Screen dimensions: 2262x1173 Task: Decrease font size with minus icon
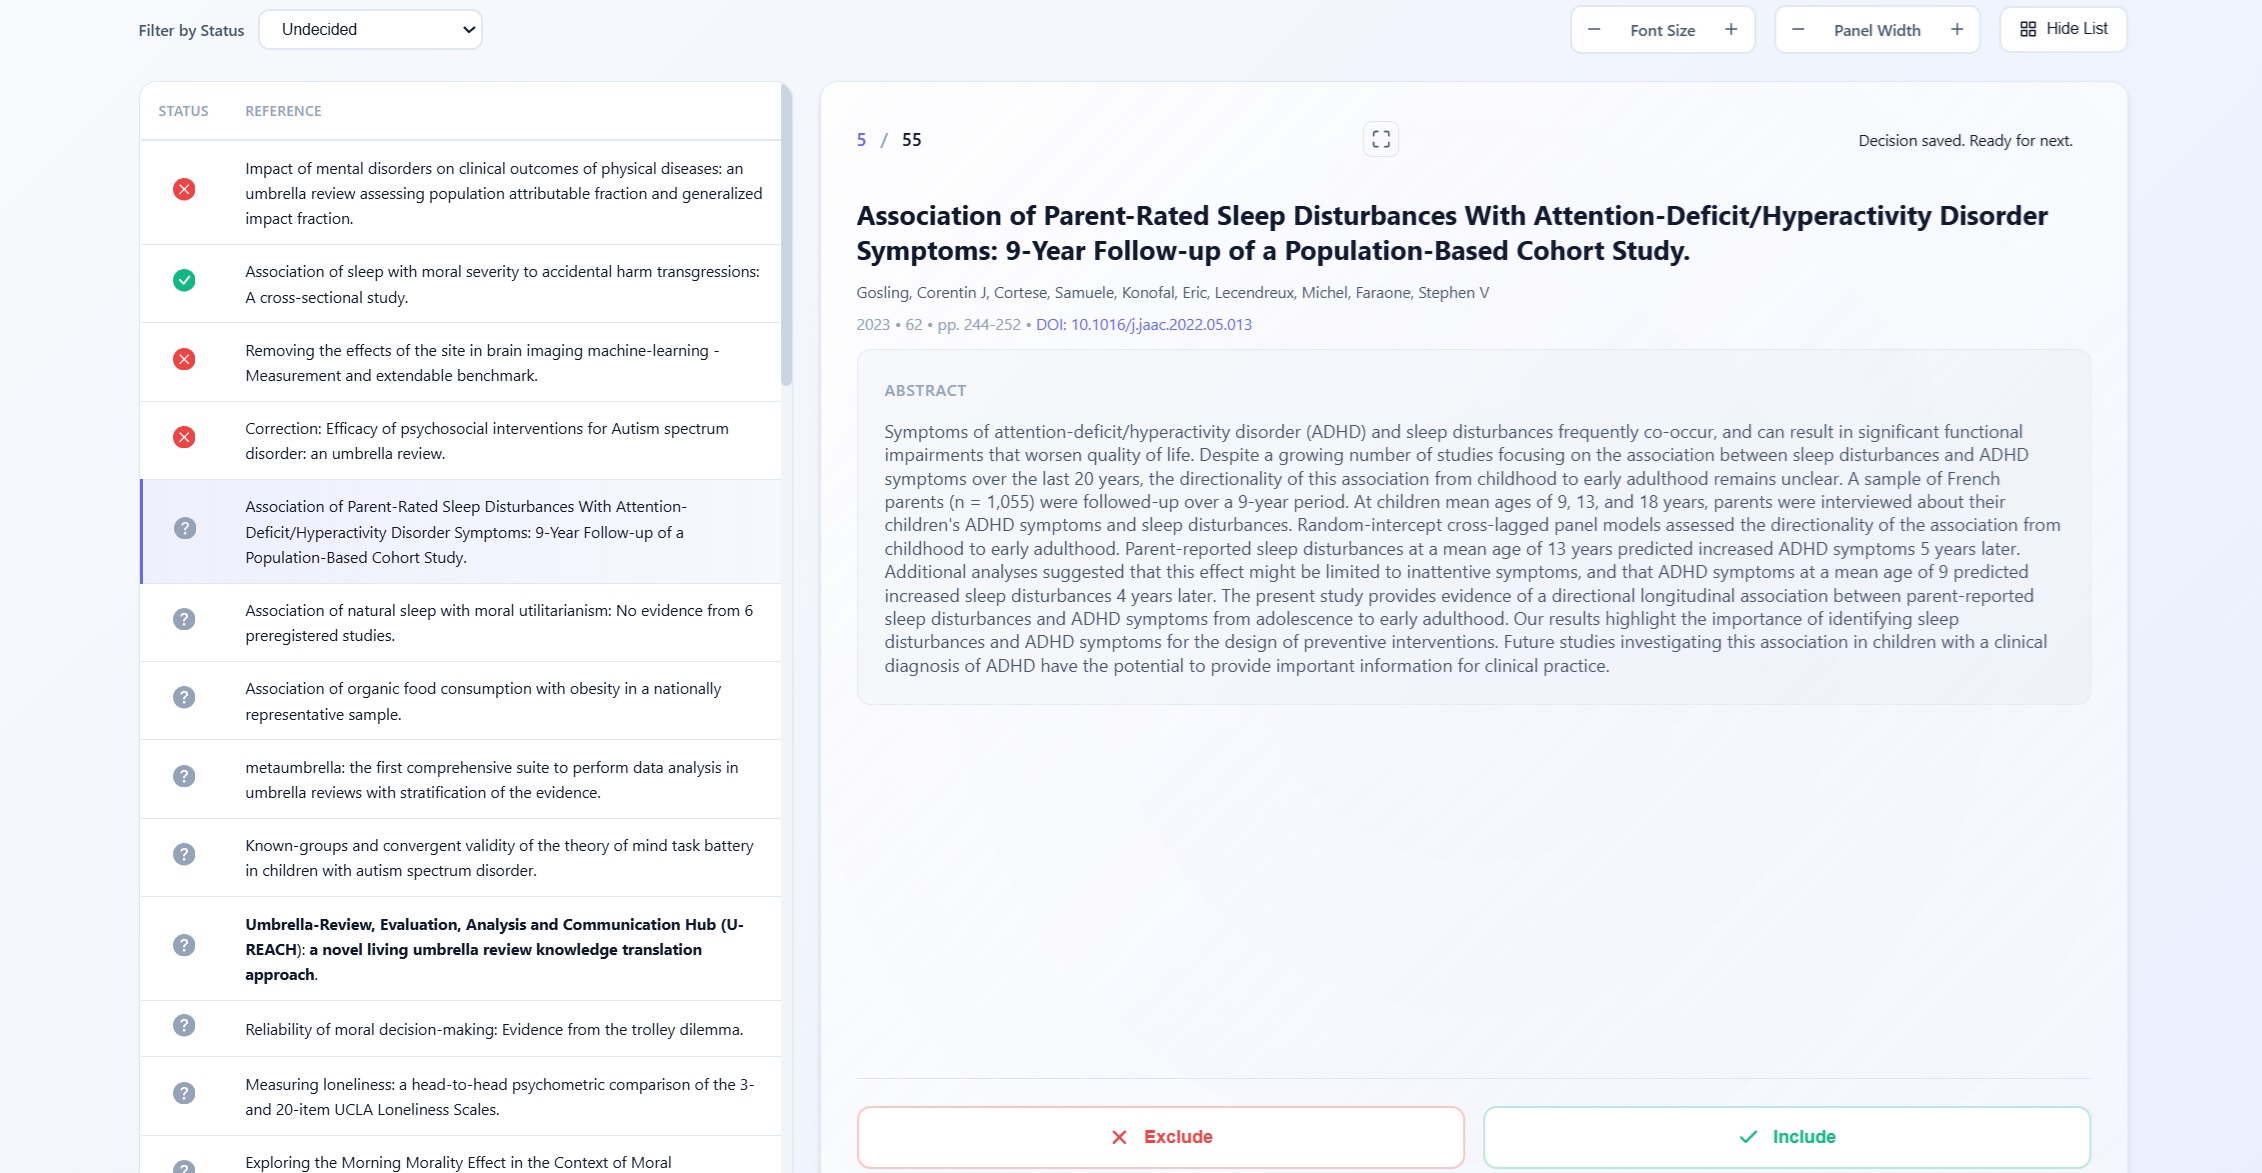pyautogui.click(x=1594, y=30)
